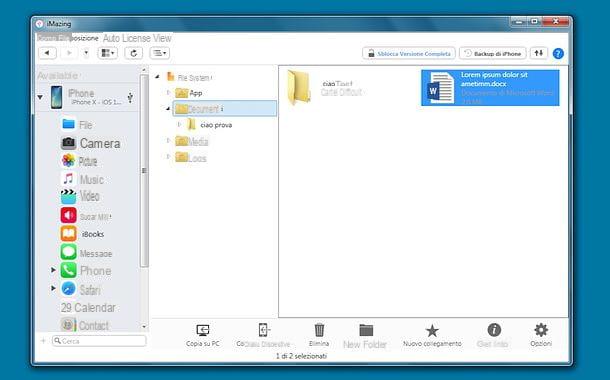
Task: Select File System root in tree
Action: pyautogui.click(x=189, y=77)
